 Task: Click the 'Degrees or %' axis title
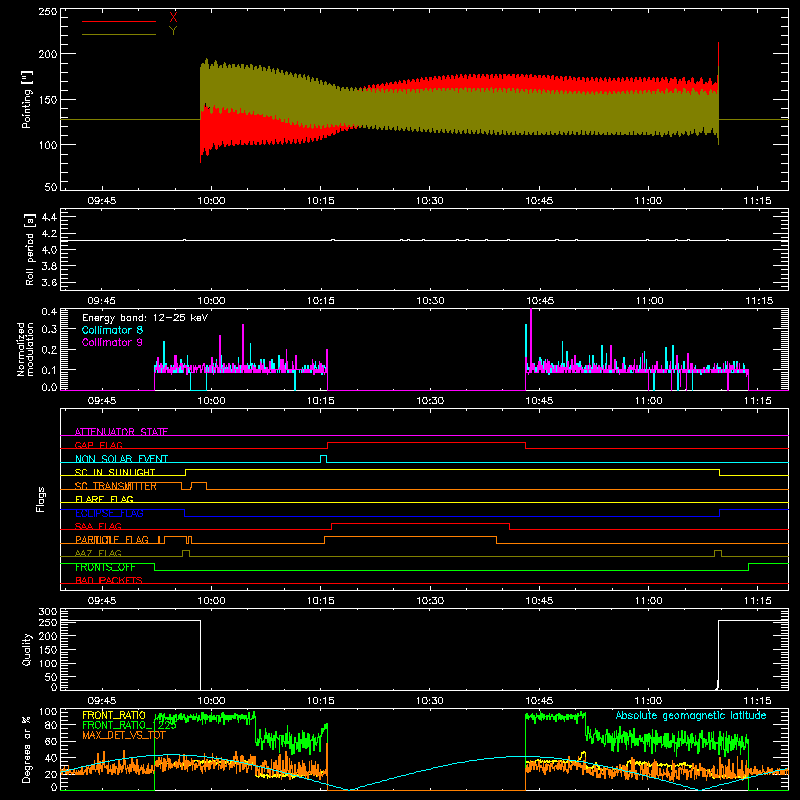click(x=27, y=749)
